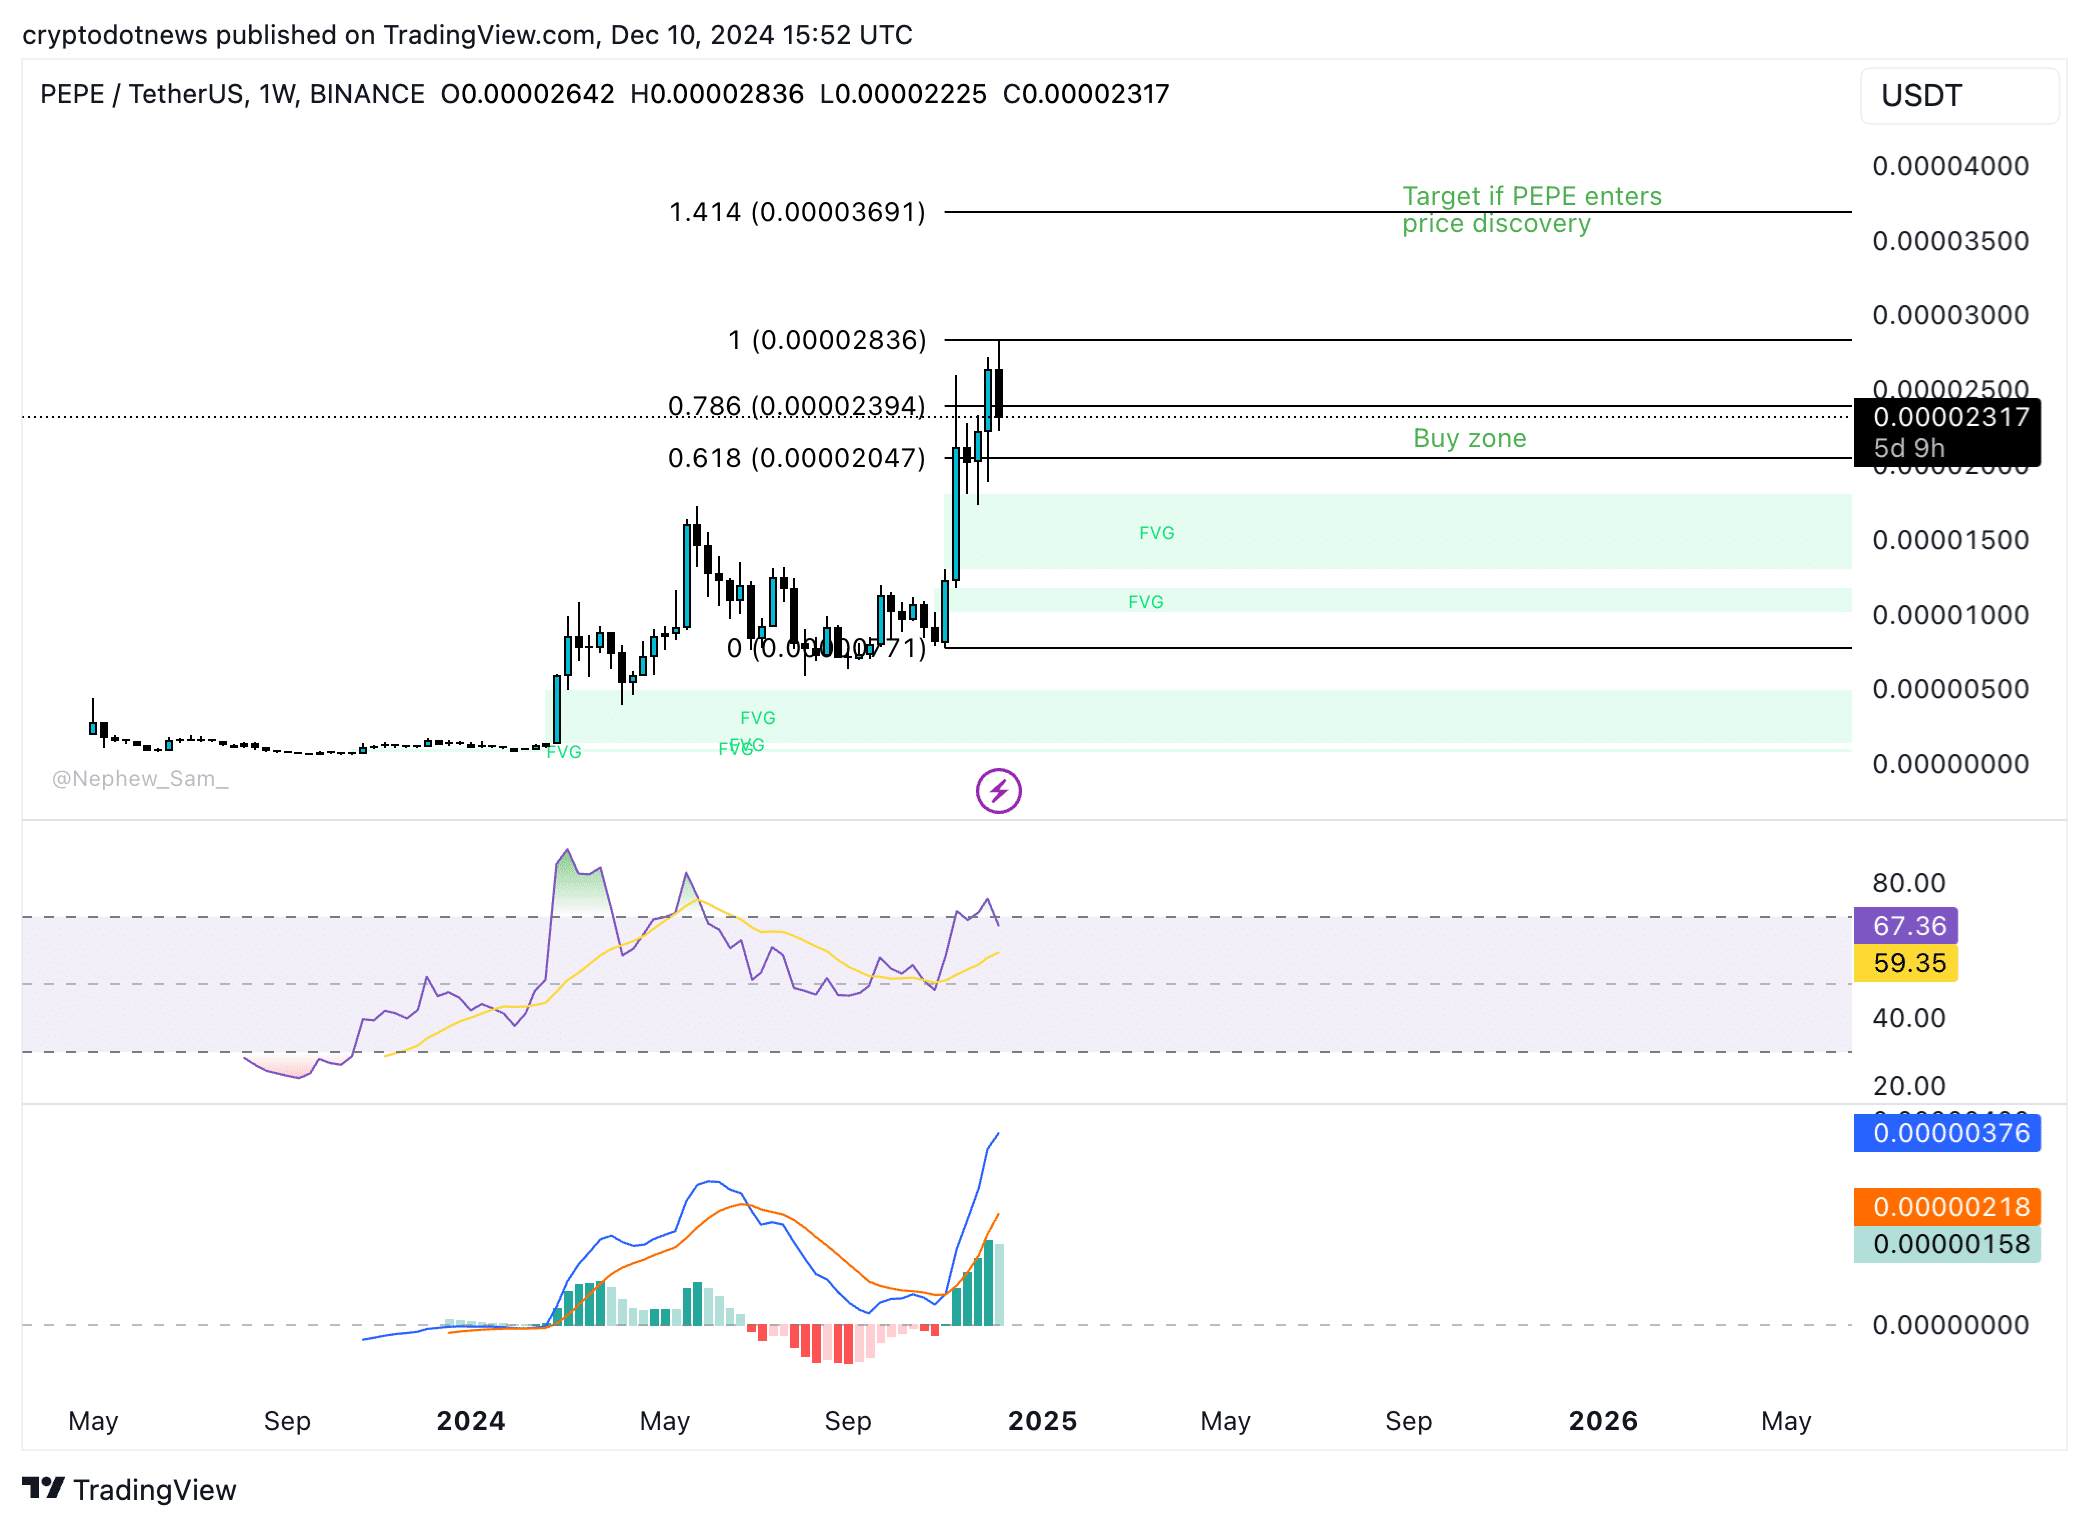Click the purple lightning bolt event icon
The image size is (2089, 1527).
[998, 791]
